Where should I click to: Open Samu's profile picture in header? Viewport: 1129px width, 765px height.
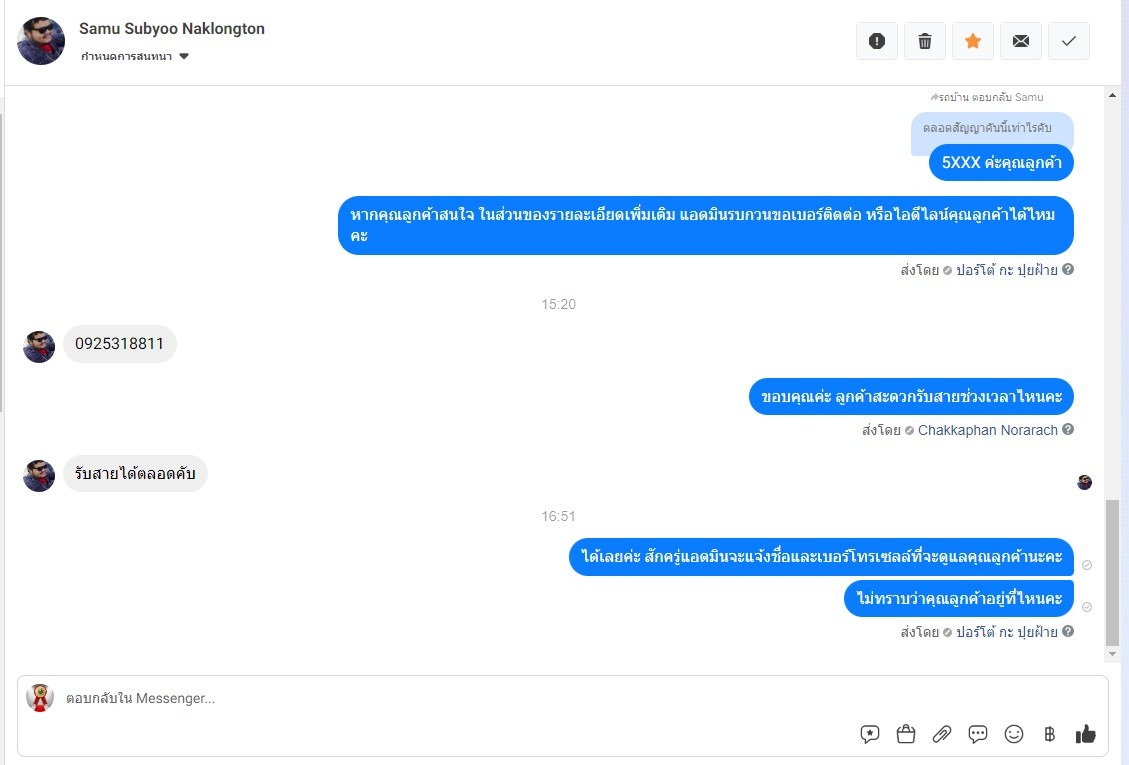coord(41,41)
